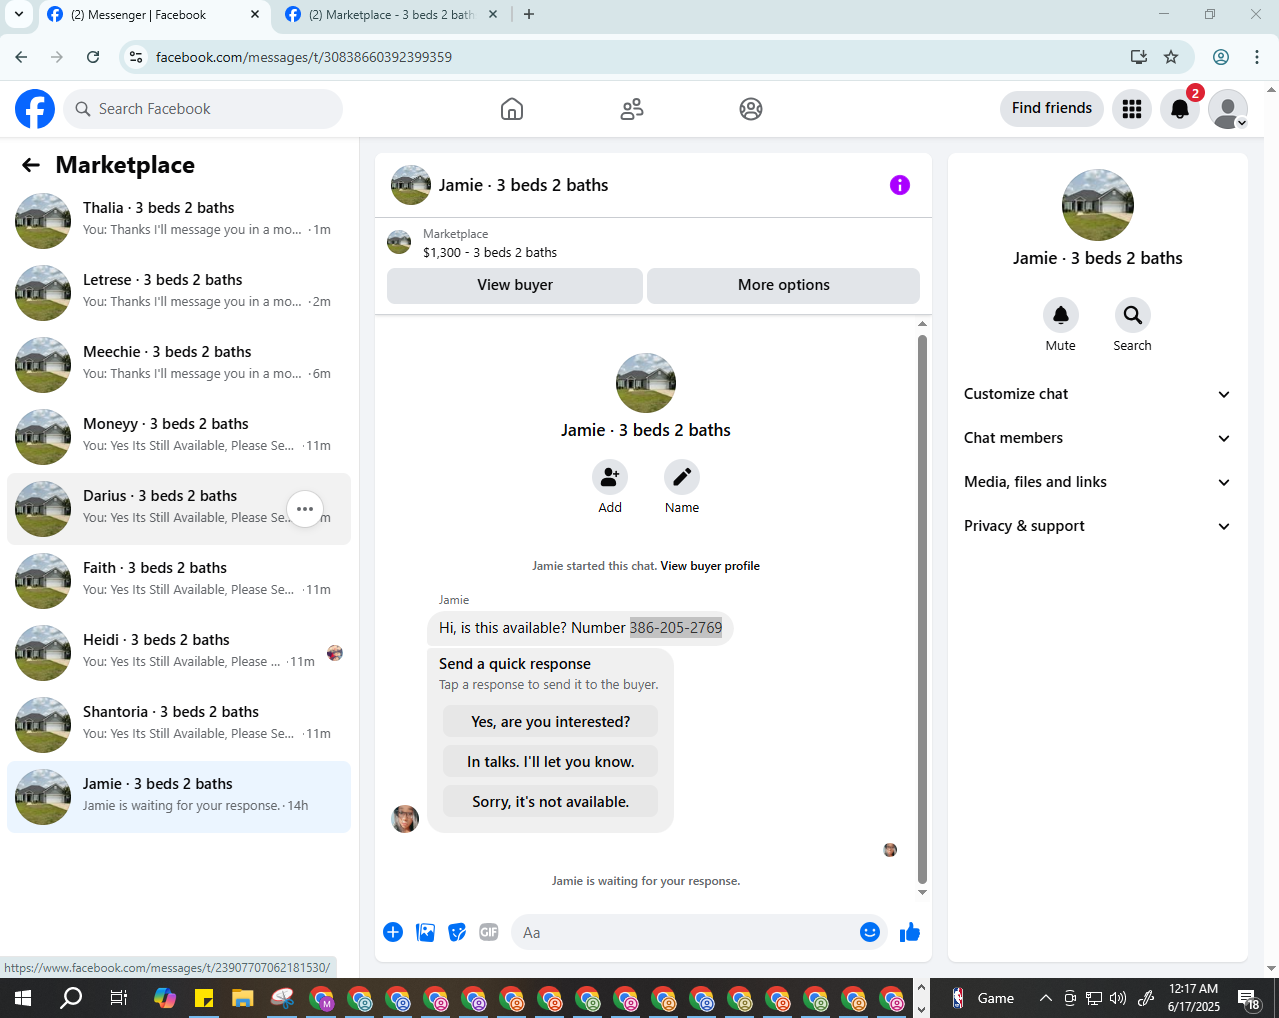The width and height of the screenshot is (1279, 1018).
Task: Click the browser reload icon
Action: tap(93, 57)
